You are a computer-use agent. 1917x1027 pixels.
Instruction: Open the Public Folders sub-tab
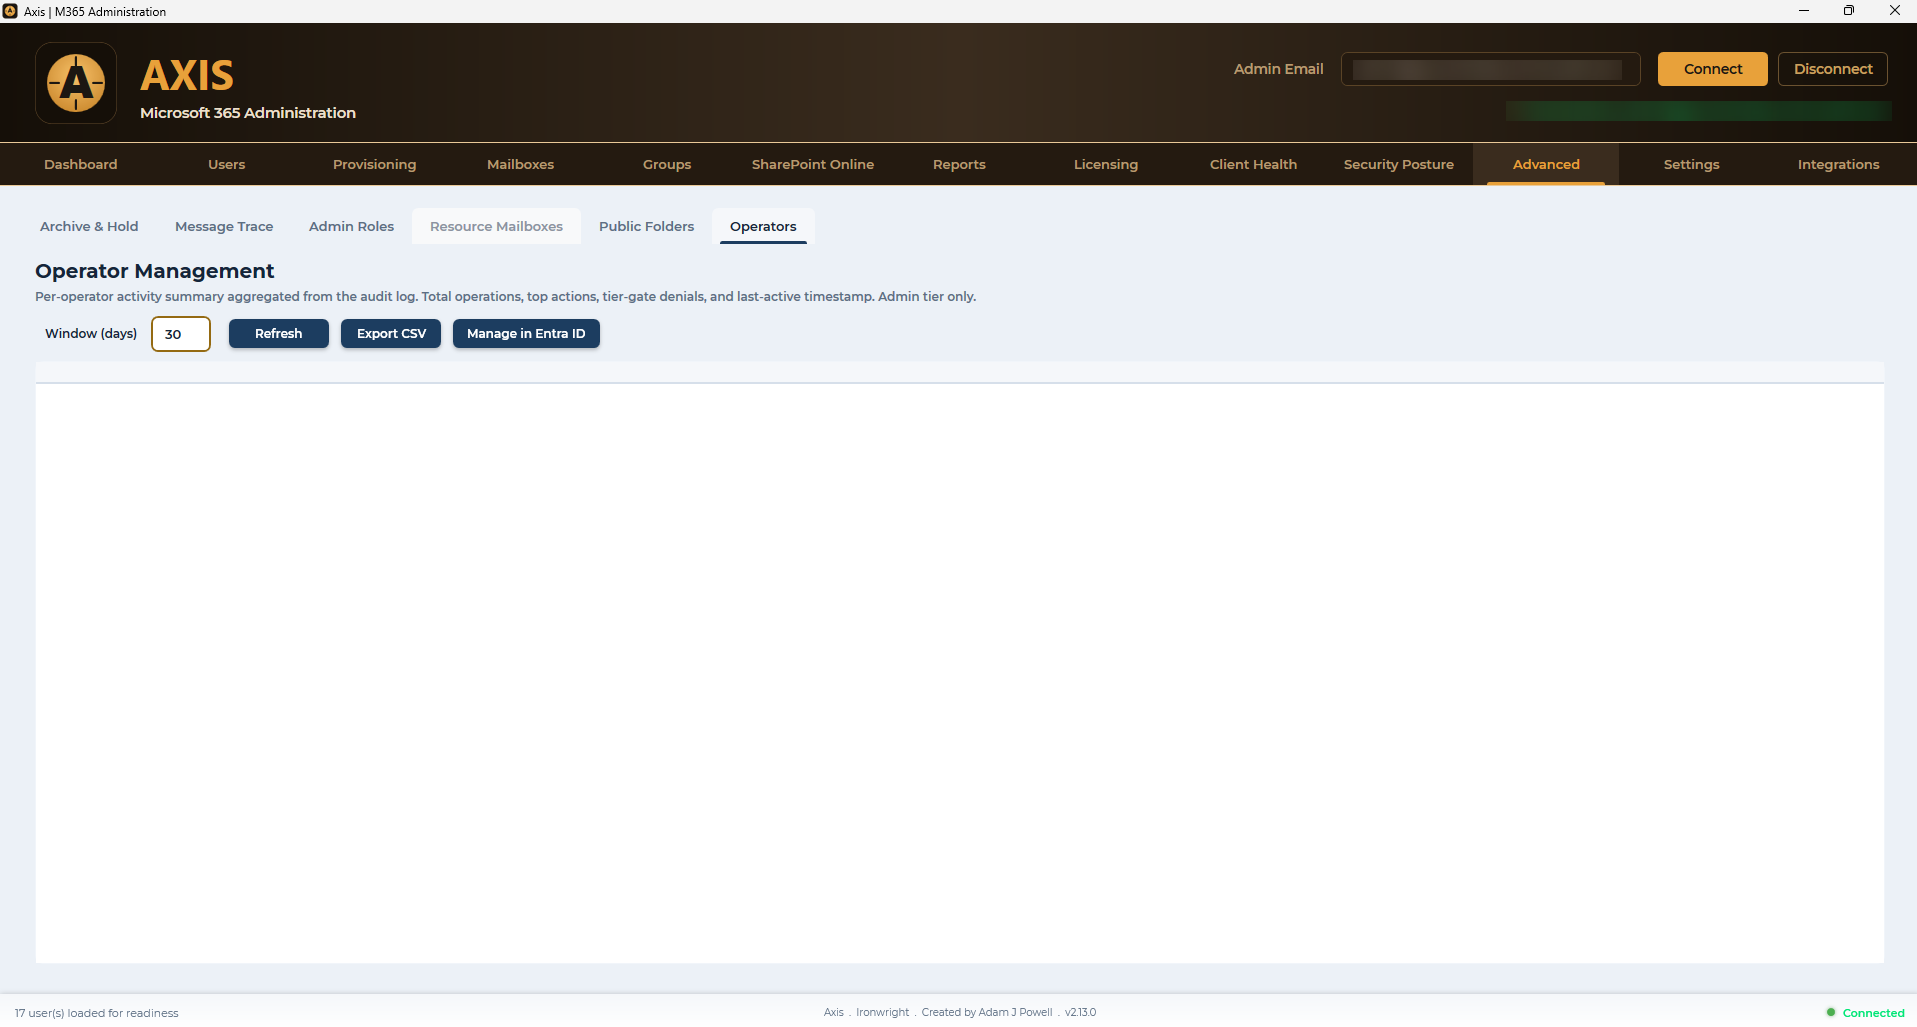(x=646, y=226)
